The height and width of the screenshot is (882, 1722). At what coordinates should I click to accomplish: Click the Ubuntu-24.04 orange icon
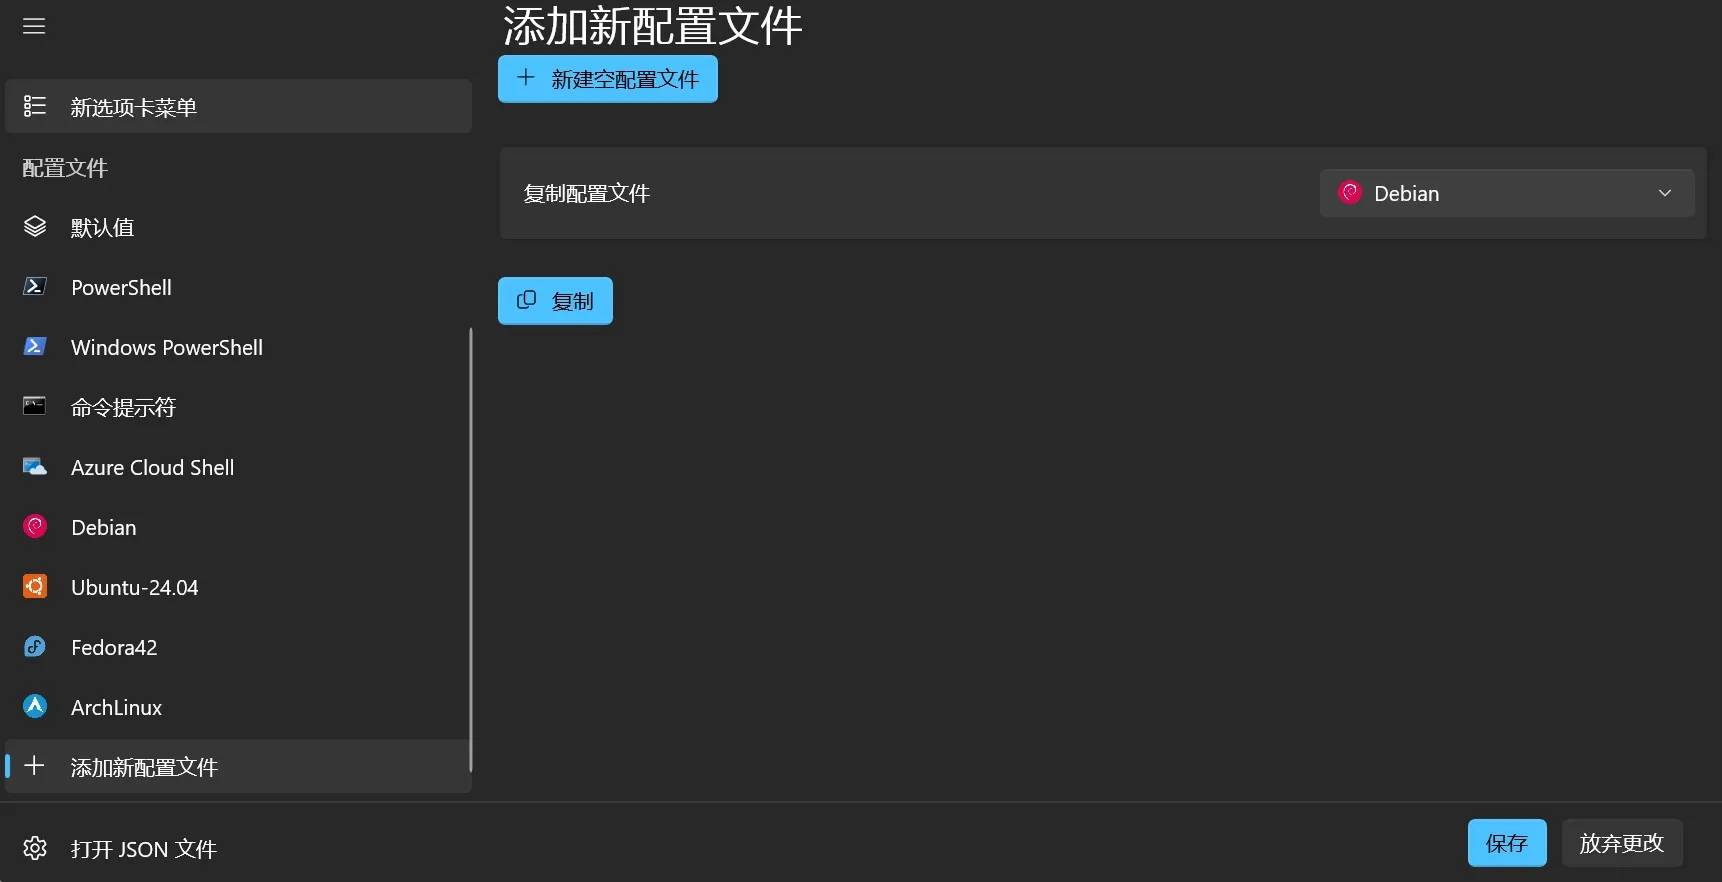(x=35, y=587)
